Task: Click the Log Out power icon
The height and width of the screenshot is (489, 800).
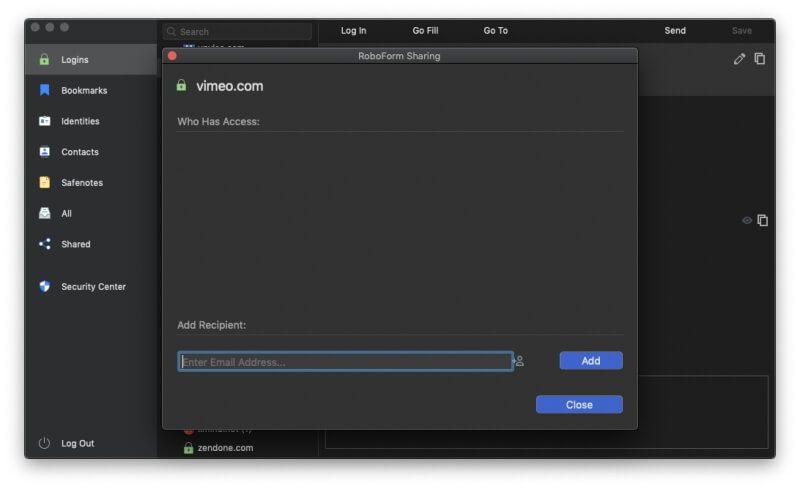Action: (x=44, y=443)
